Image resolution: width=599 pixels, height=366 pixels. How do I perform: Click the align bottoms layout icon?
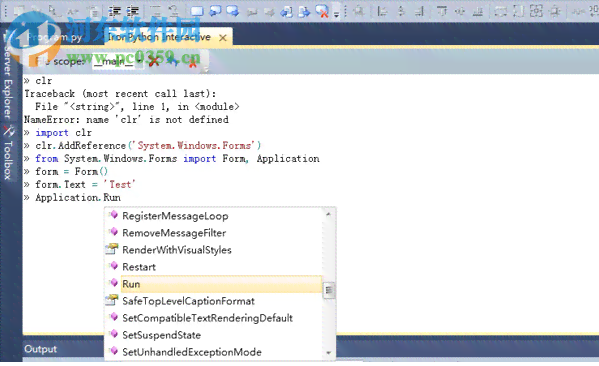click(478, 11)
